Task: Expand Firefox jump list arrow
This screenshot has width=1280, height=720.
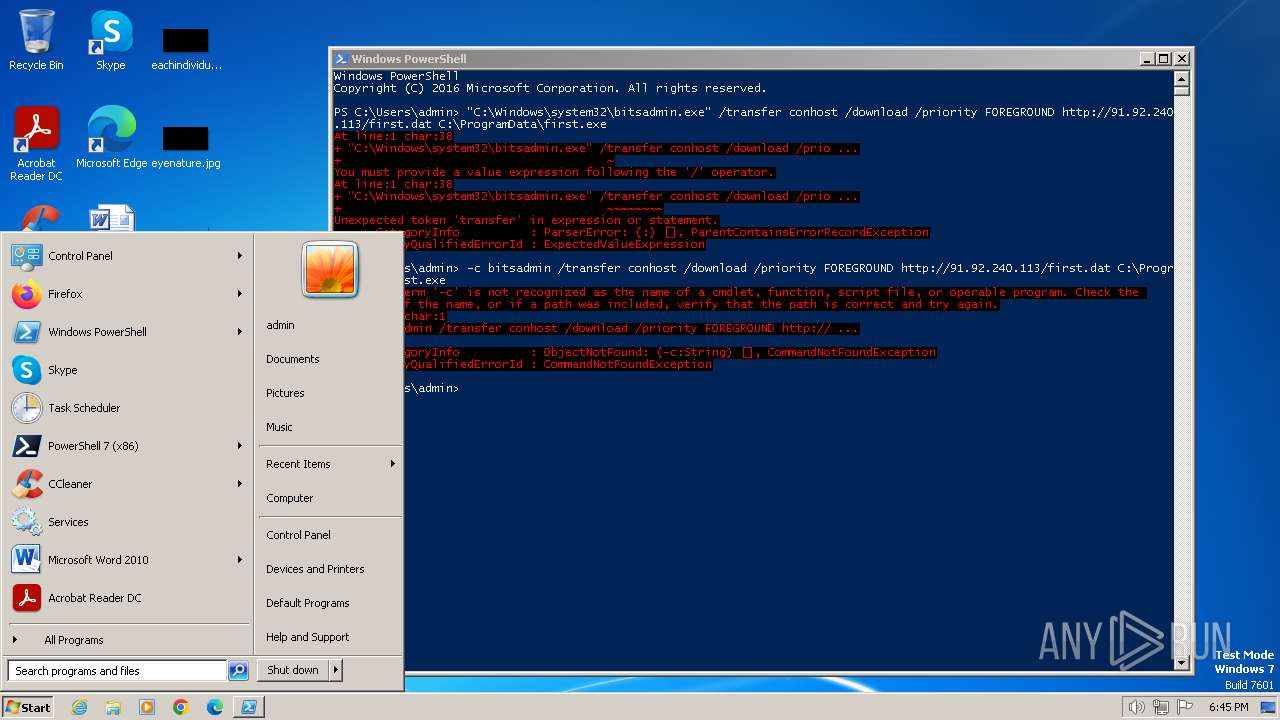Action: coord(240,294)
